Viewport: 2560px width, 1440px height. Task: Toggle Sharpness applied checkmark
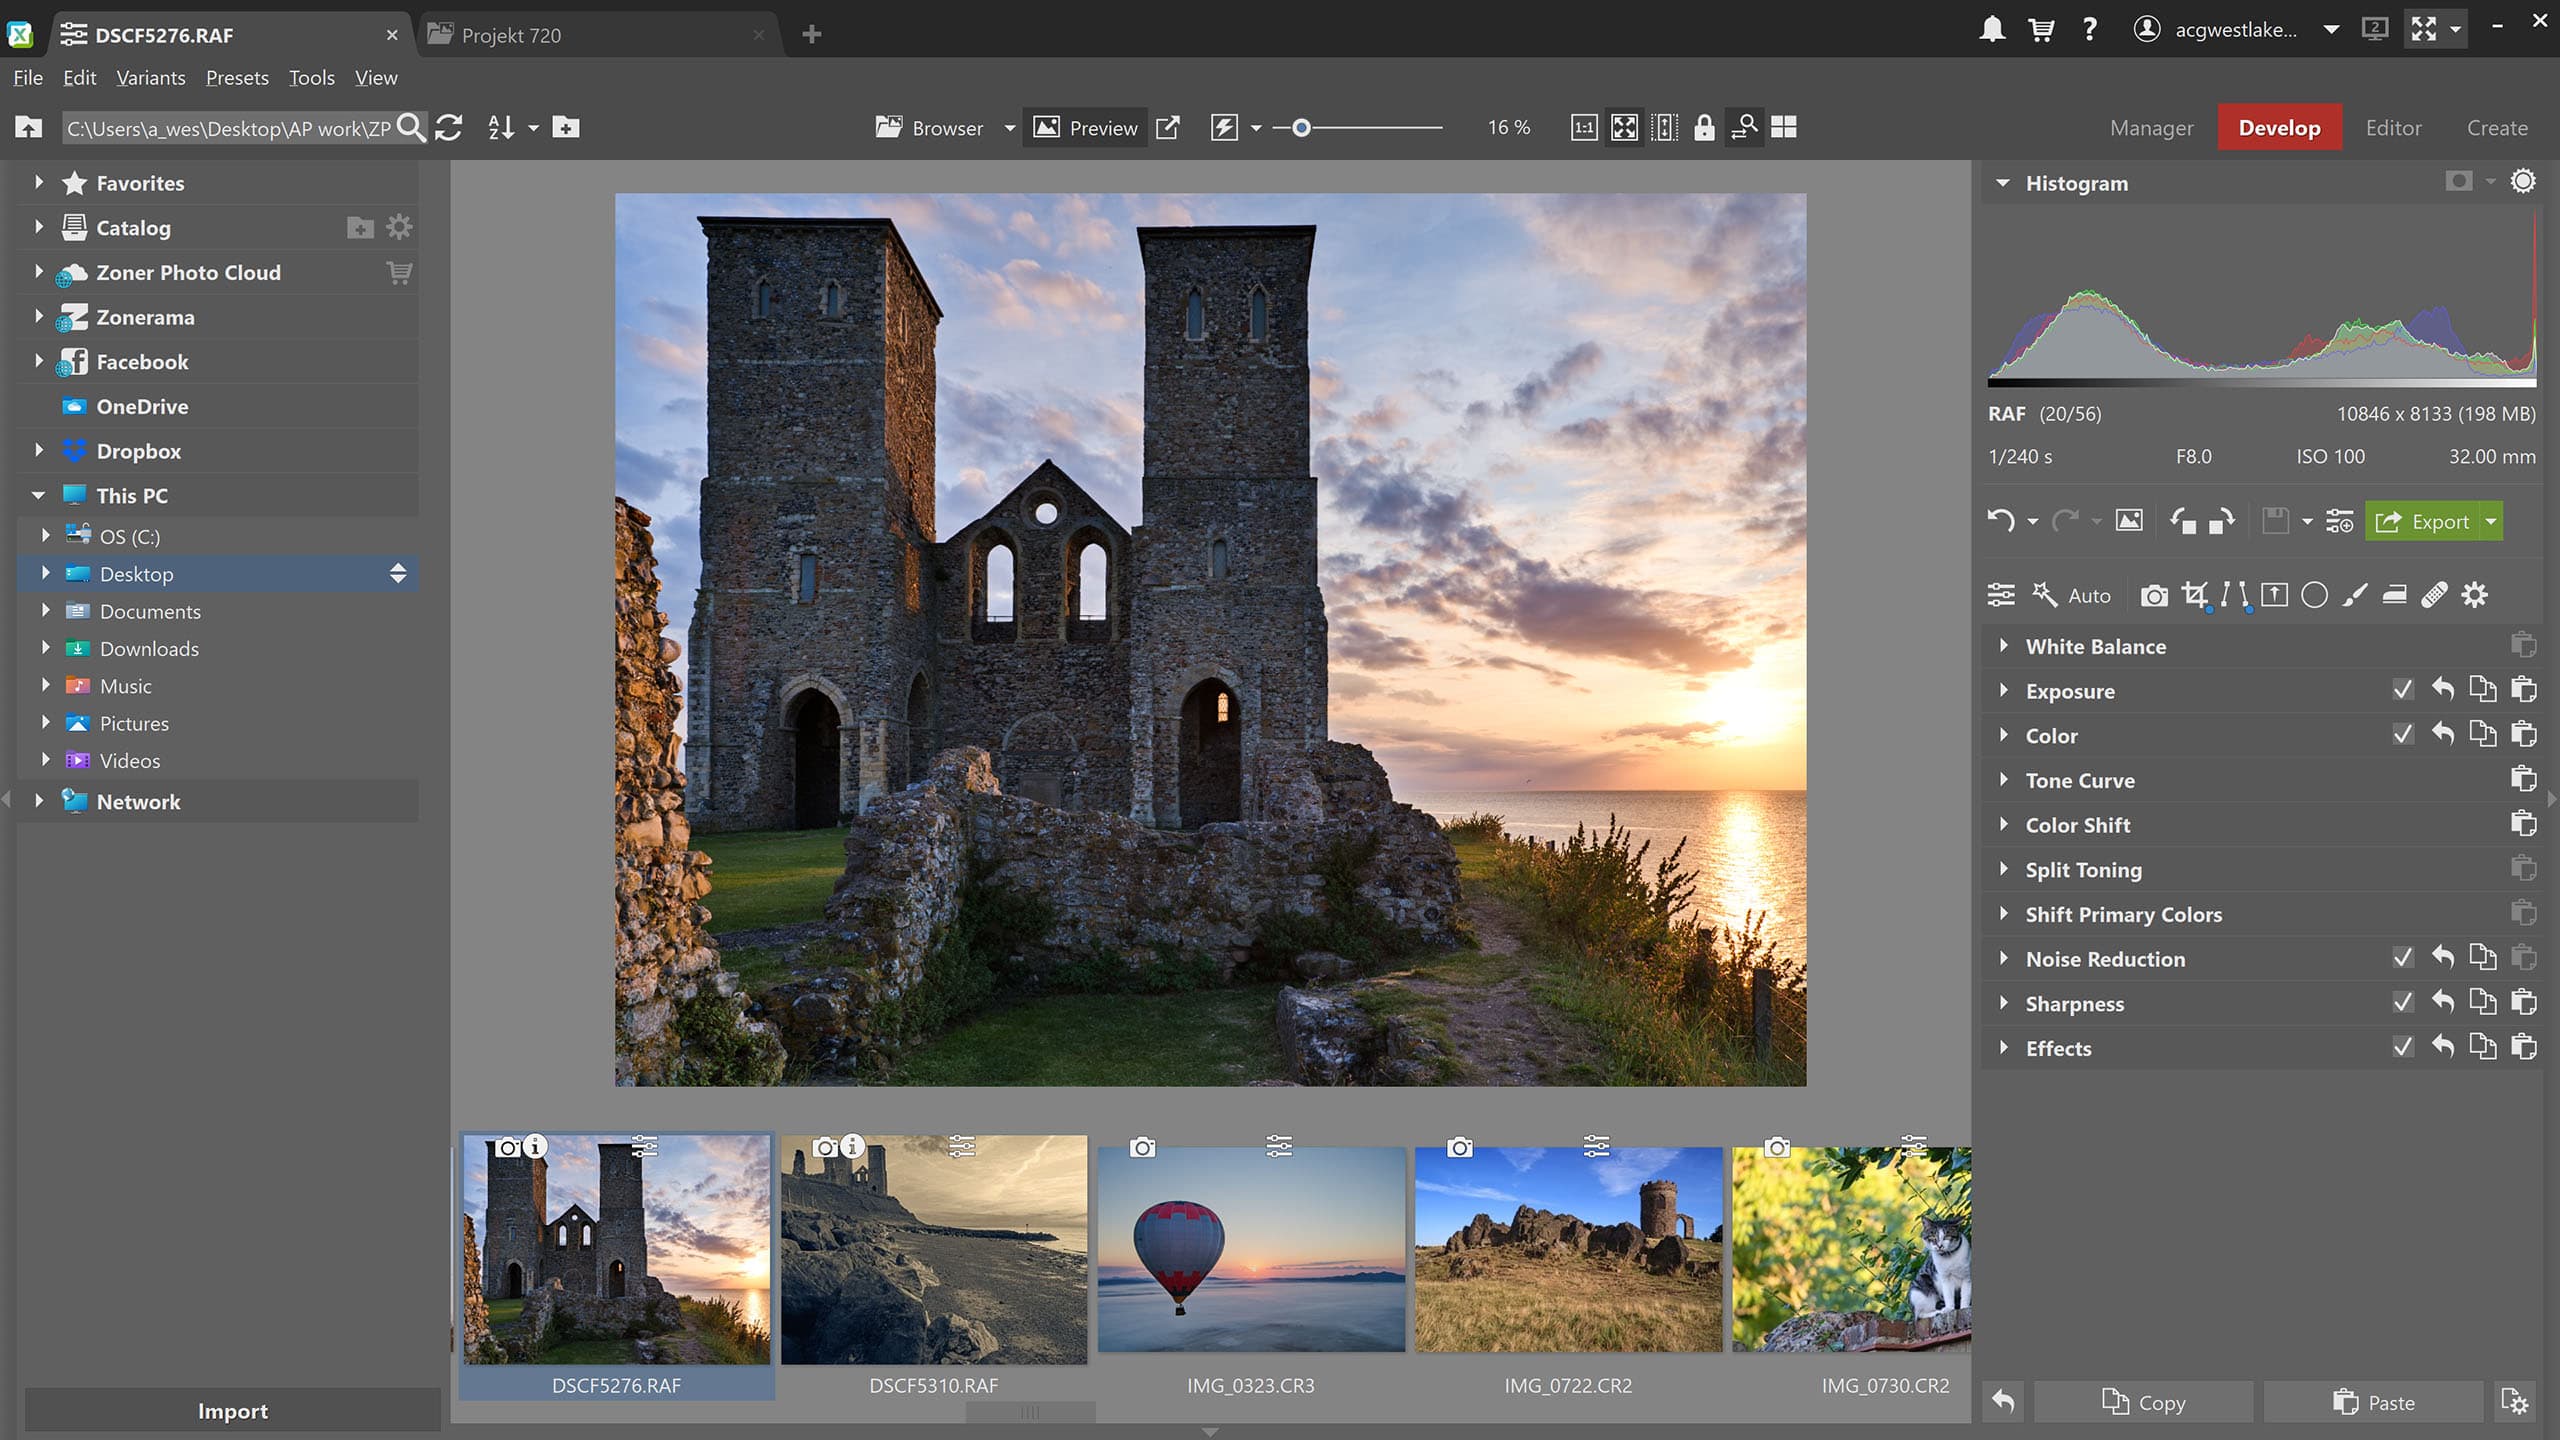pos(2402,1004)
